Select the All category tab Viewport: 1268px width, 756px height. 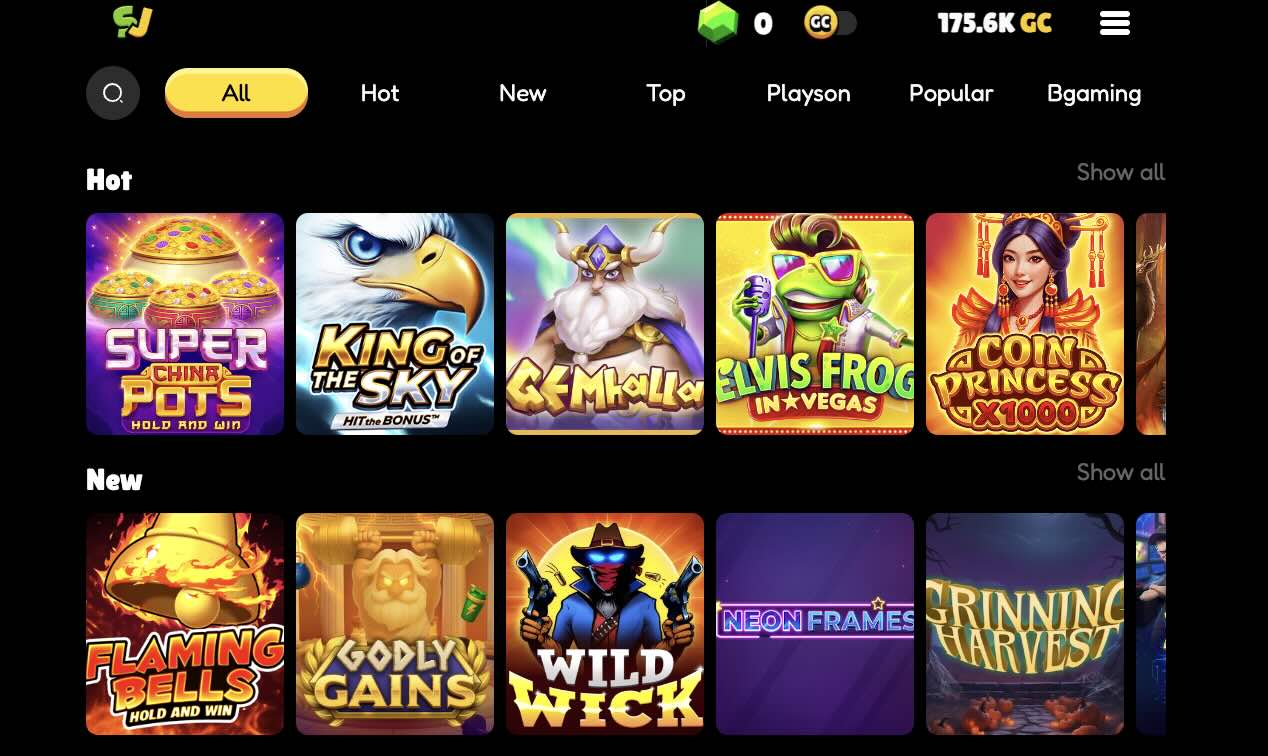(x=236, y=93)
